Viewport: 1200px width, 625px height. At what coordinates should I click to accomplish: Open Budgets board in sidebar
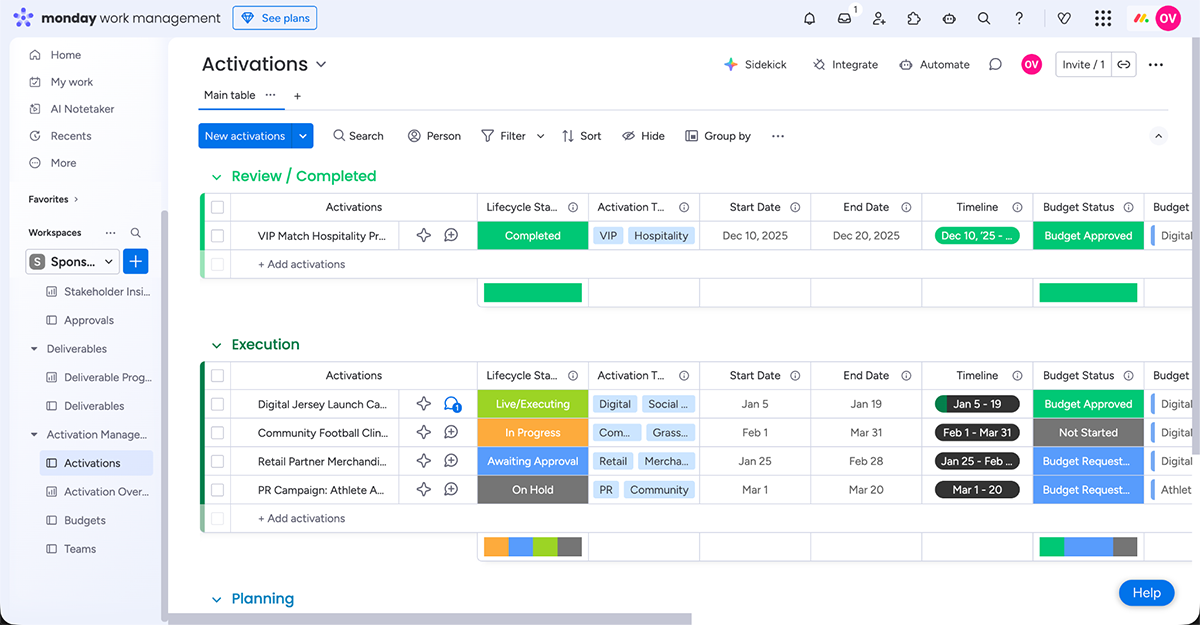coord(84,520)
